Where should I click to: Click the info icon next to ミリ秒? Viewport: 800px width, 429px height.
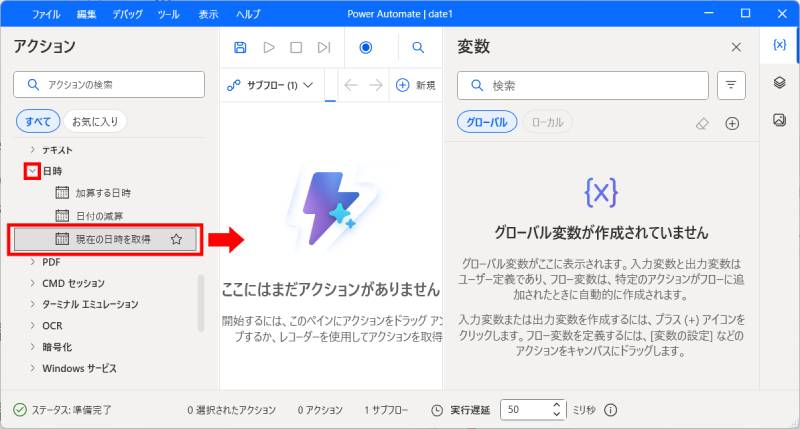pos(611,410)
